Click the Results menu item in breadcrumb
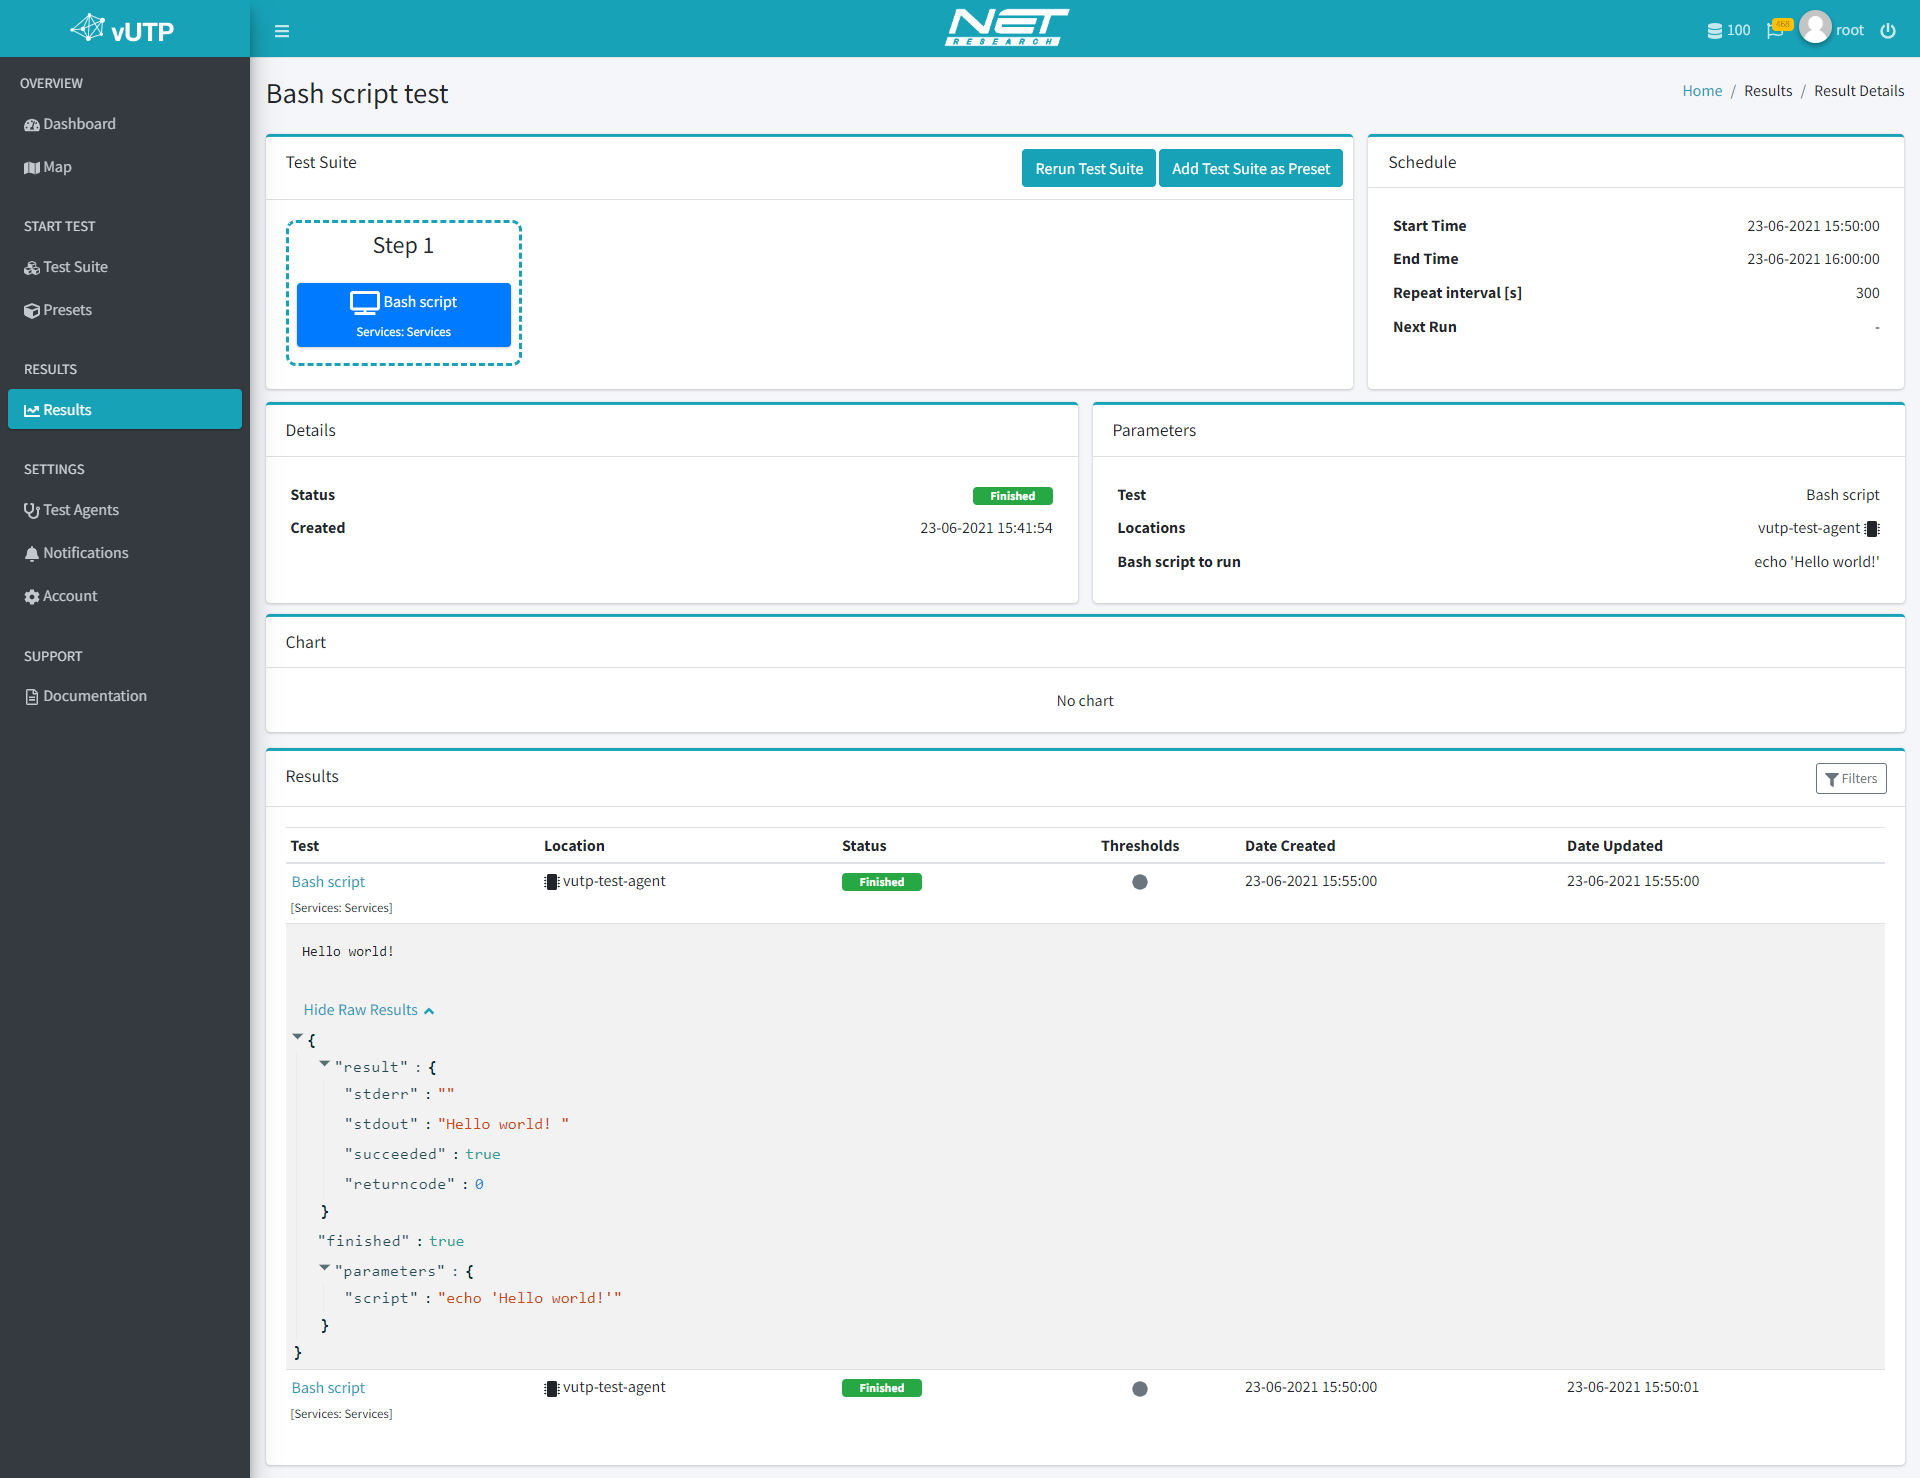The width and height of the screenshot is (1920, 1478). tap(1765, 92)
